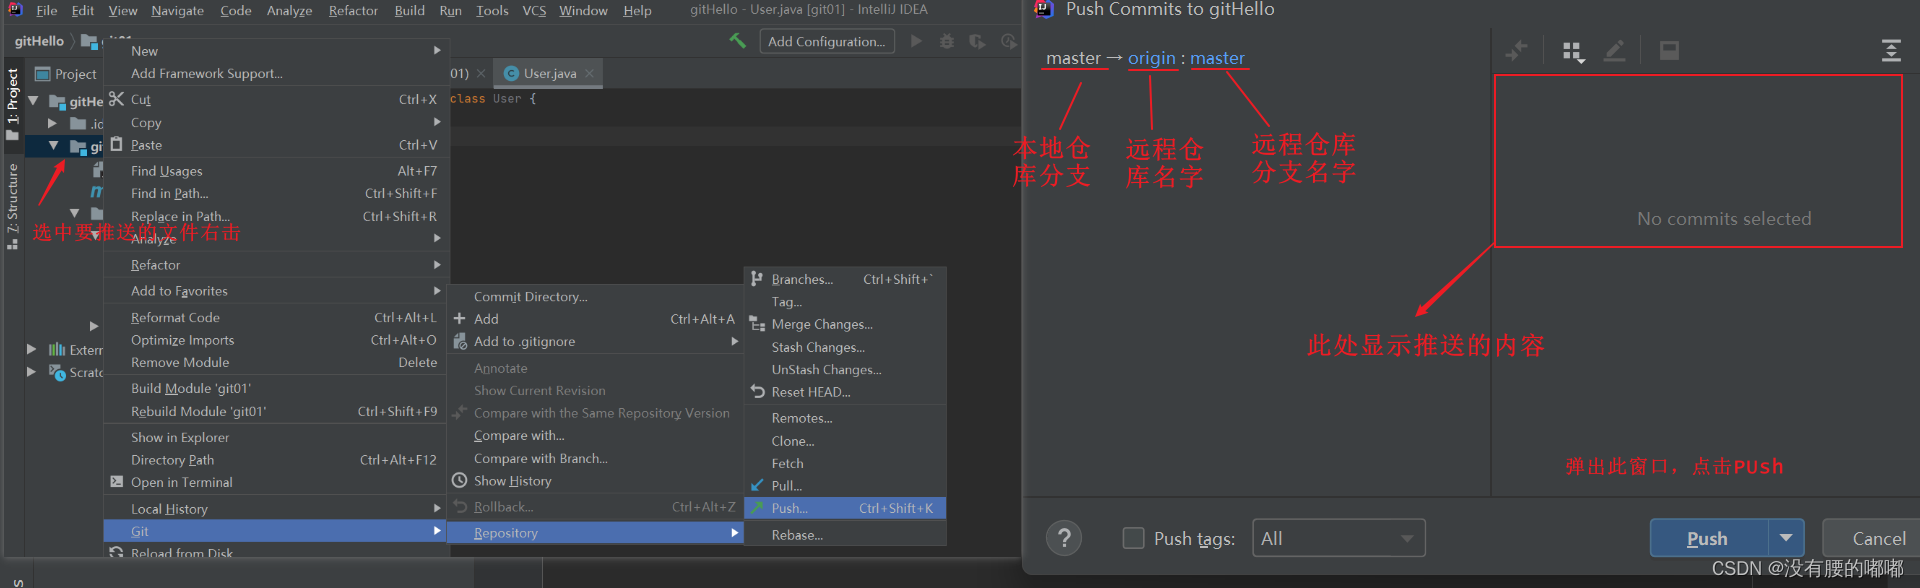The image size is (1920, 588).
Task: Click the scissors icon next to Cut
Action: [117, 99]
